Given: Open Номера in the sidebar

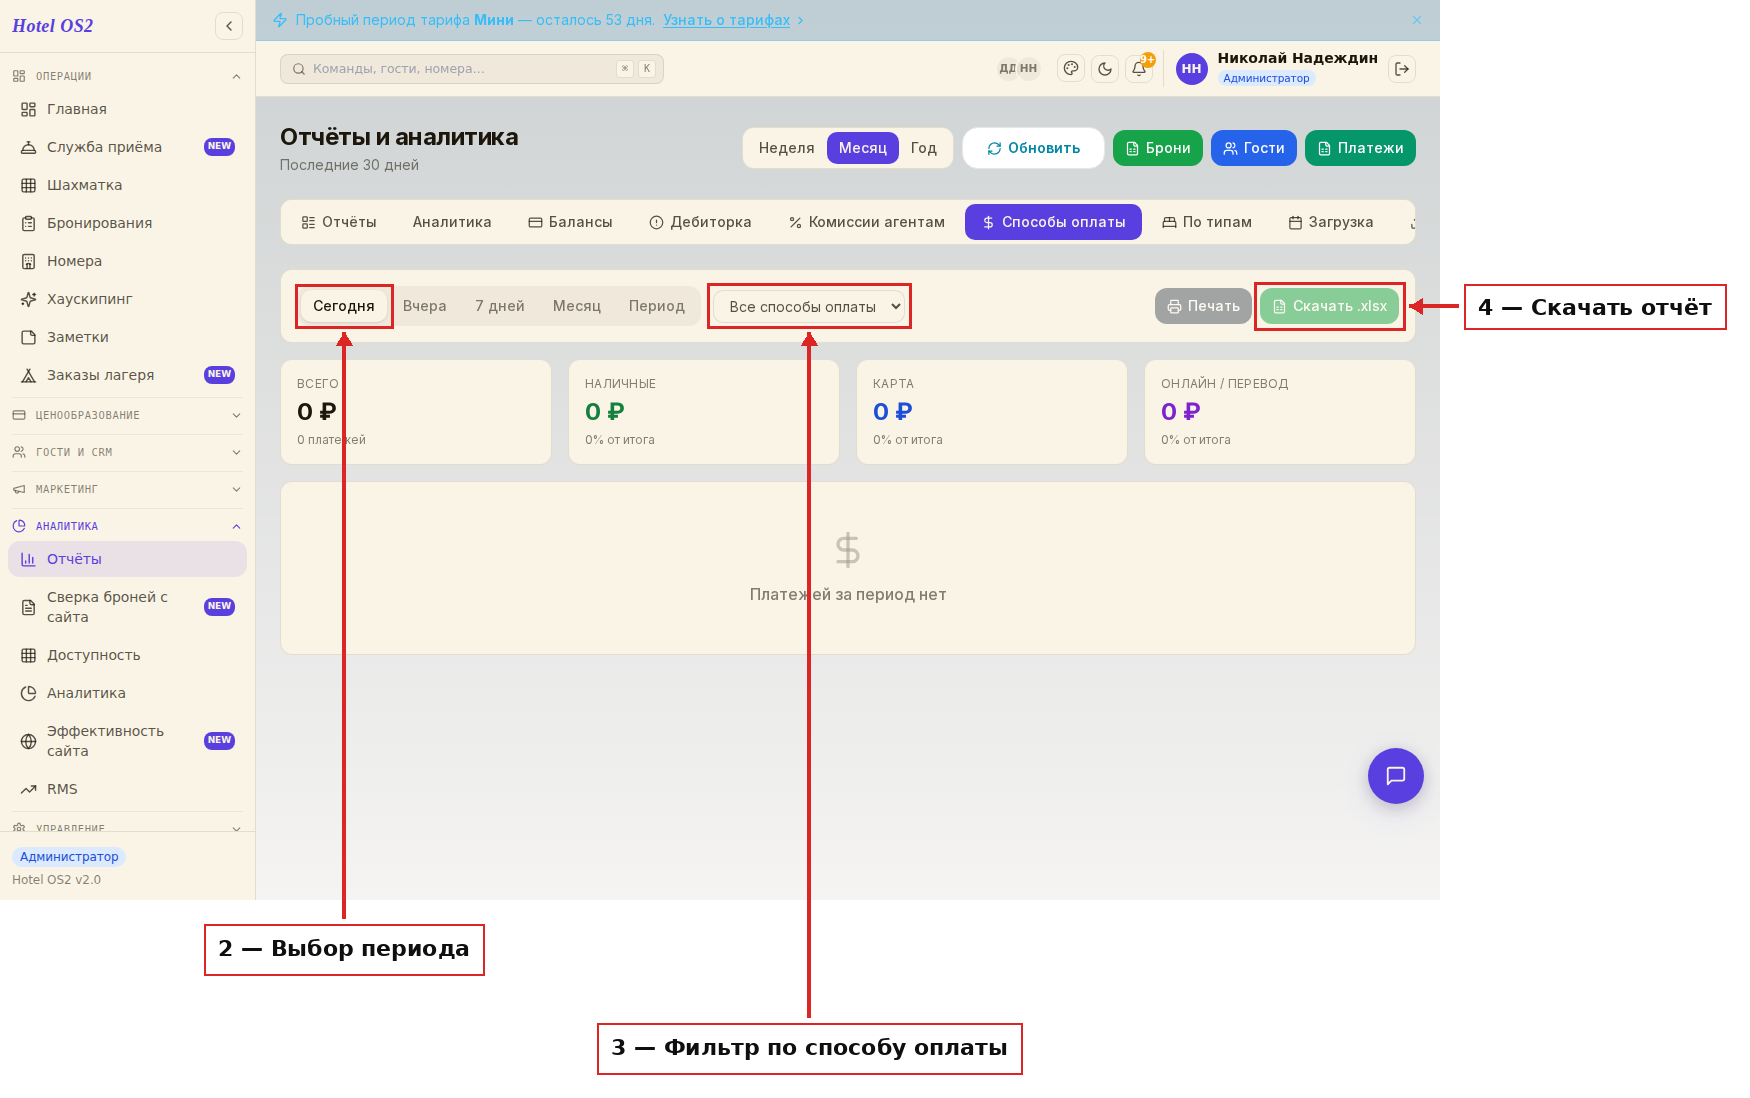Looking at the screenshot, I should pyautogui.click(x=127, y=261).
